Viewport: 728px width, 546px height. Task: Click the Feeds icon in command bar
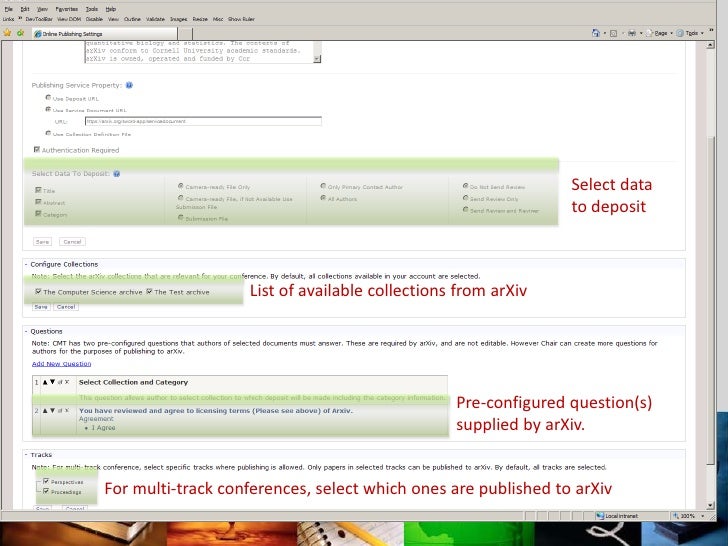pyautogui.click(x=613, y=33)
